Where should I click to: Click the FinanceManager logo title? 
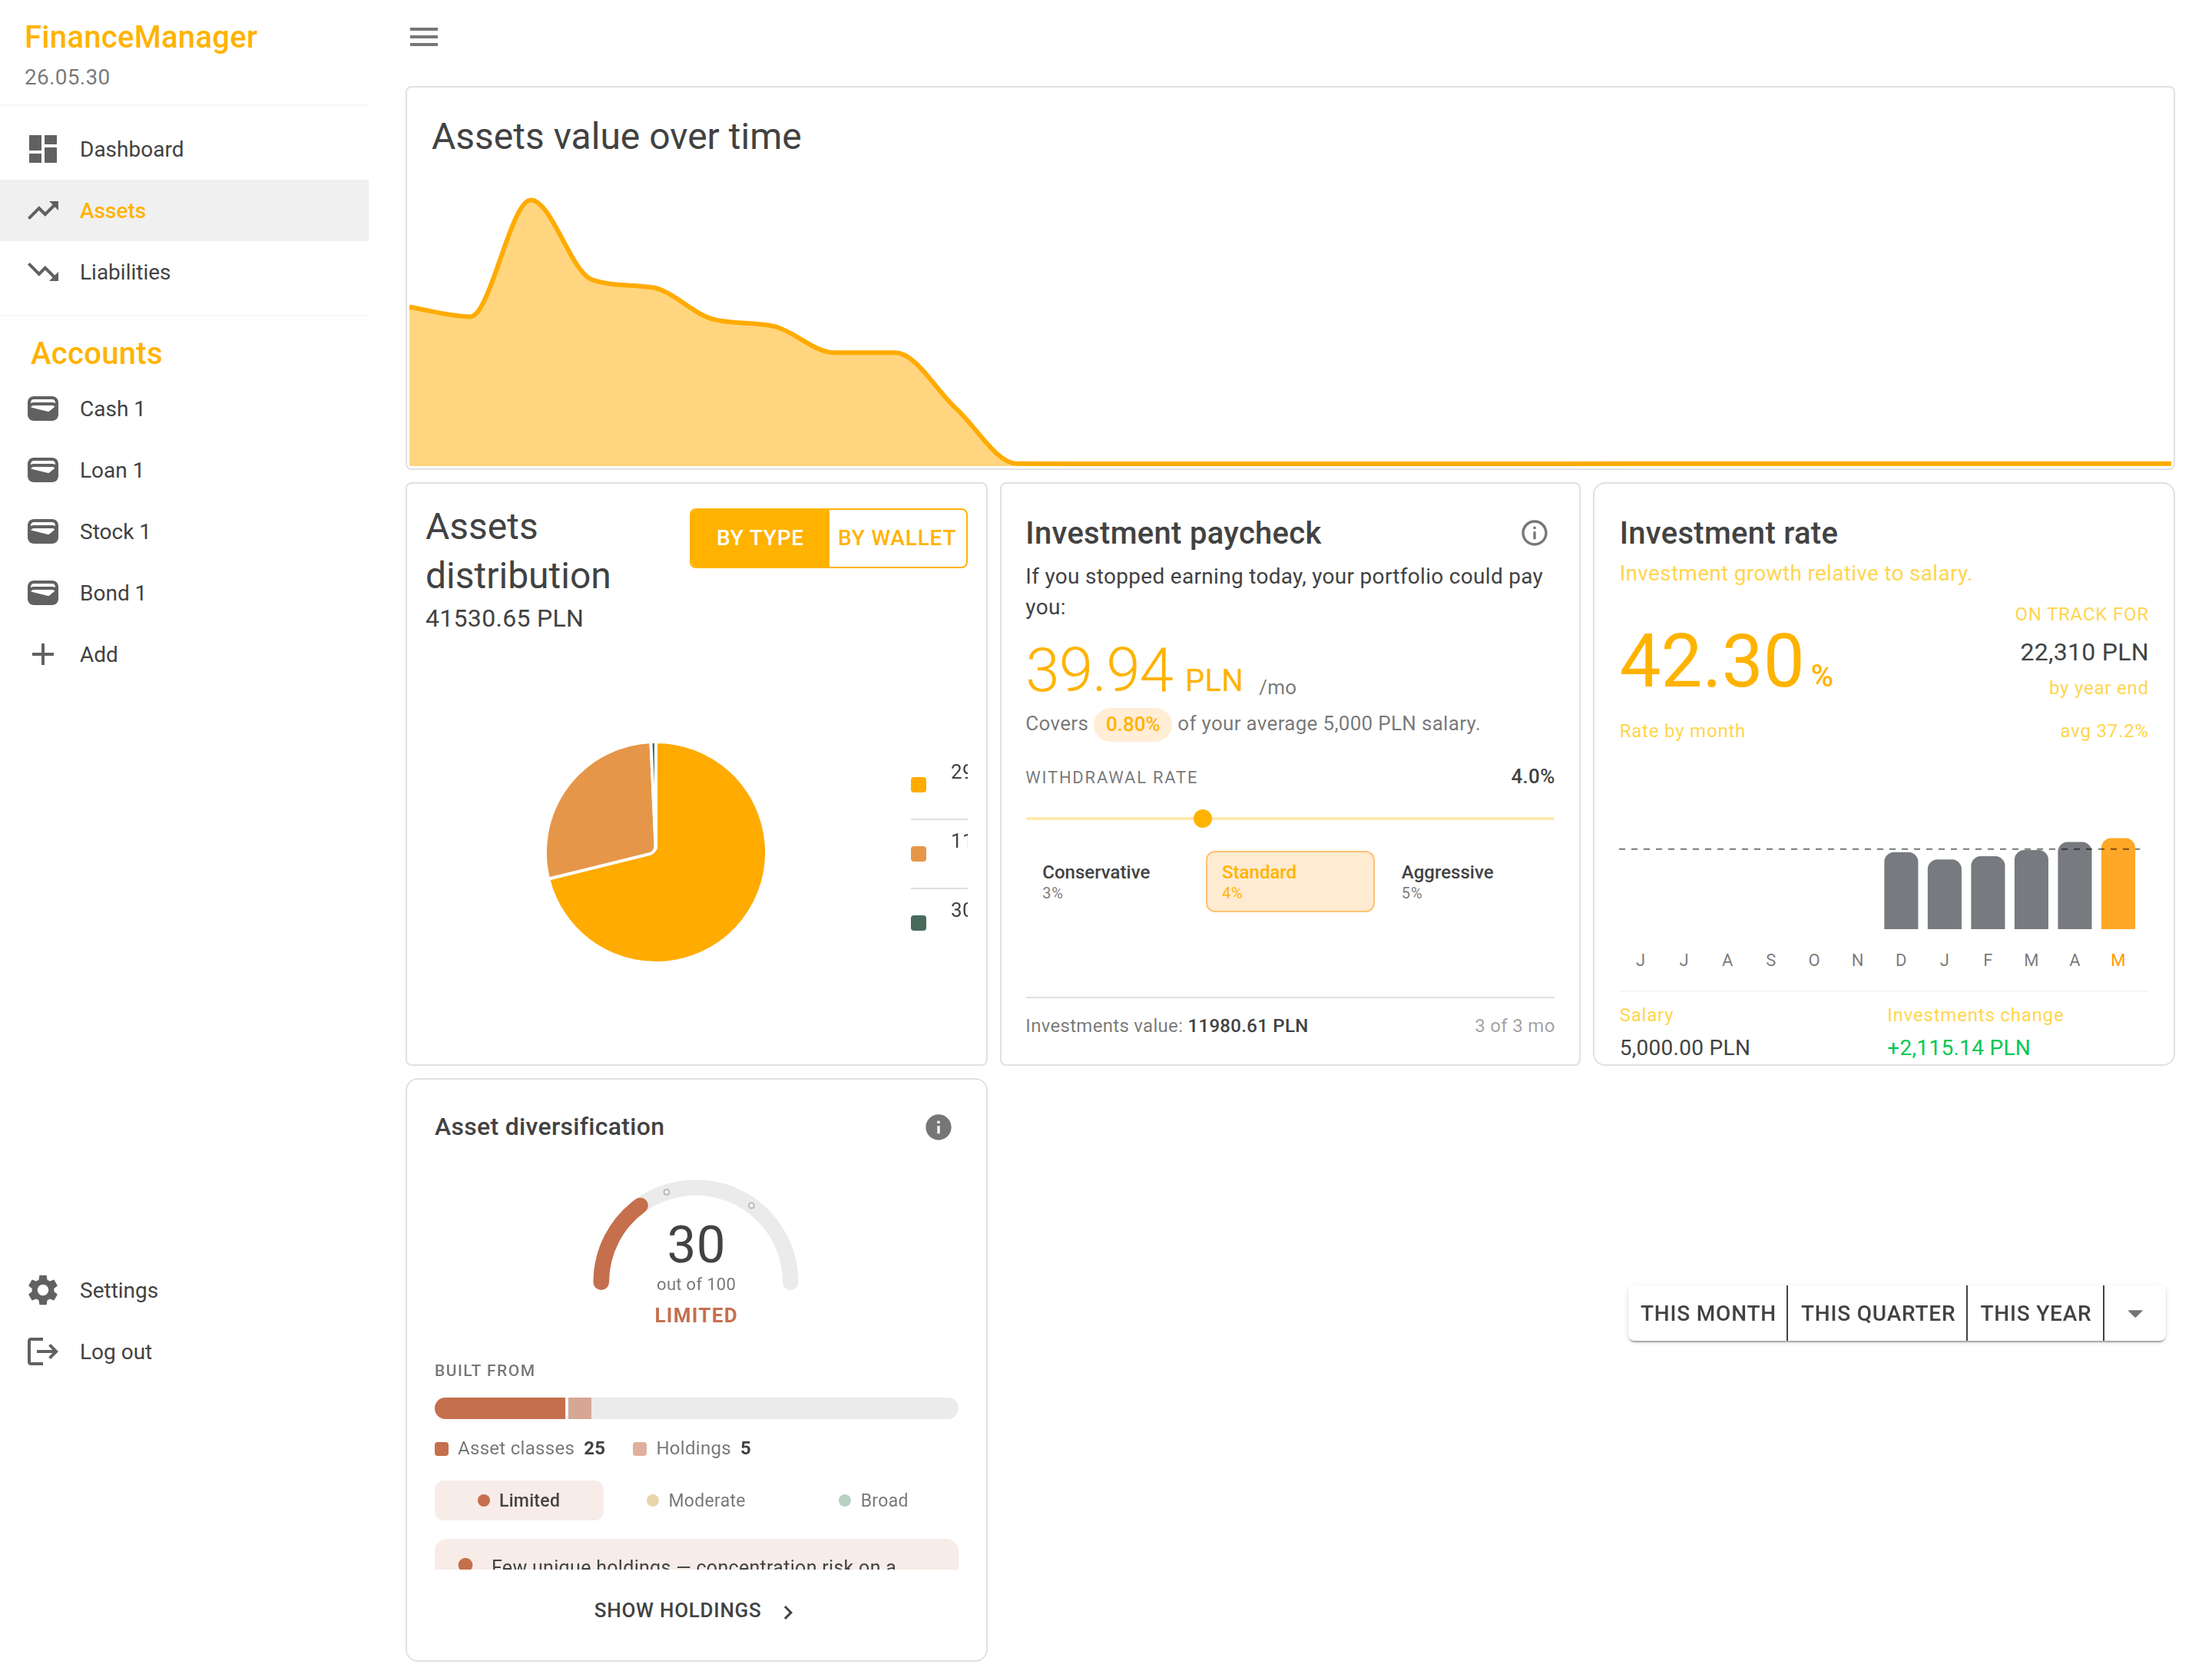pyautogui.click(x=141, y=37)
